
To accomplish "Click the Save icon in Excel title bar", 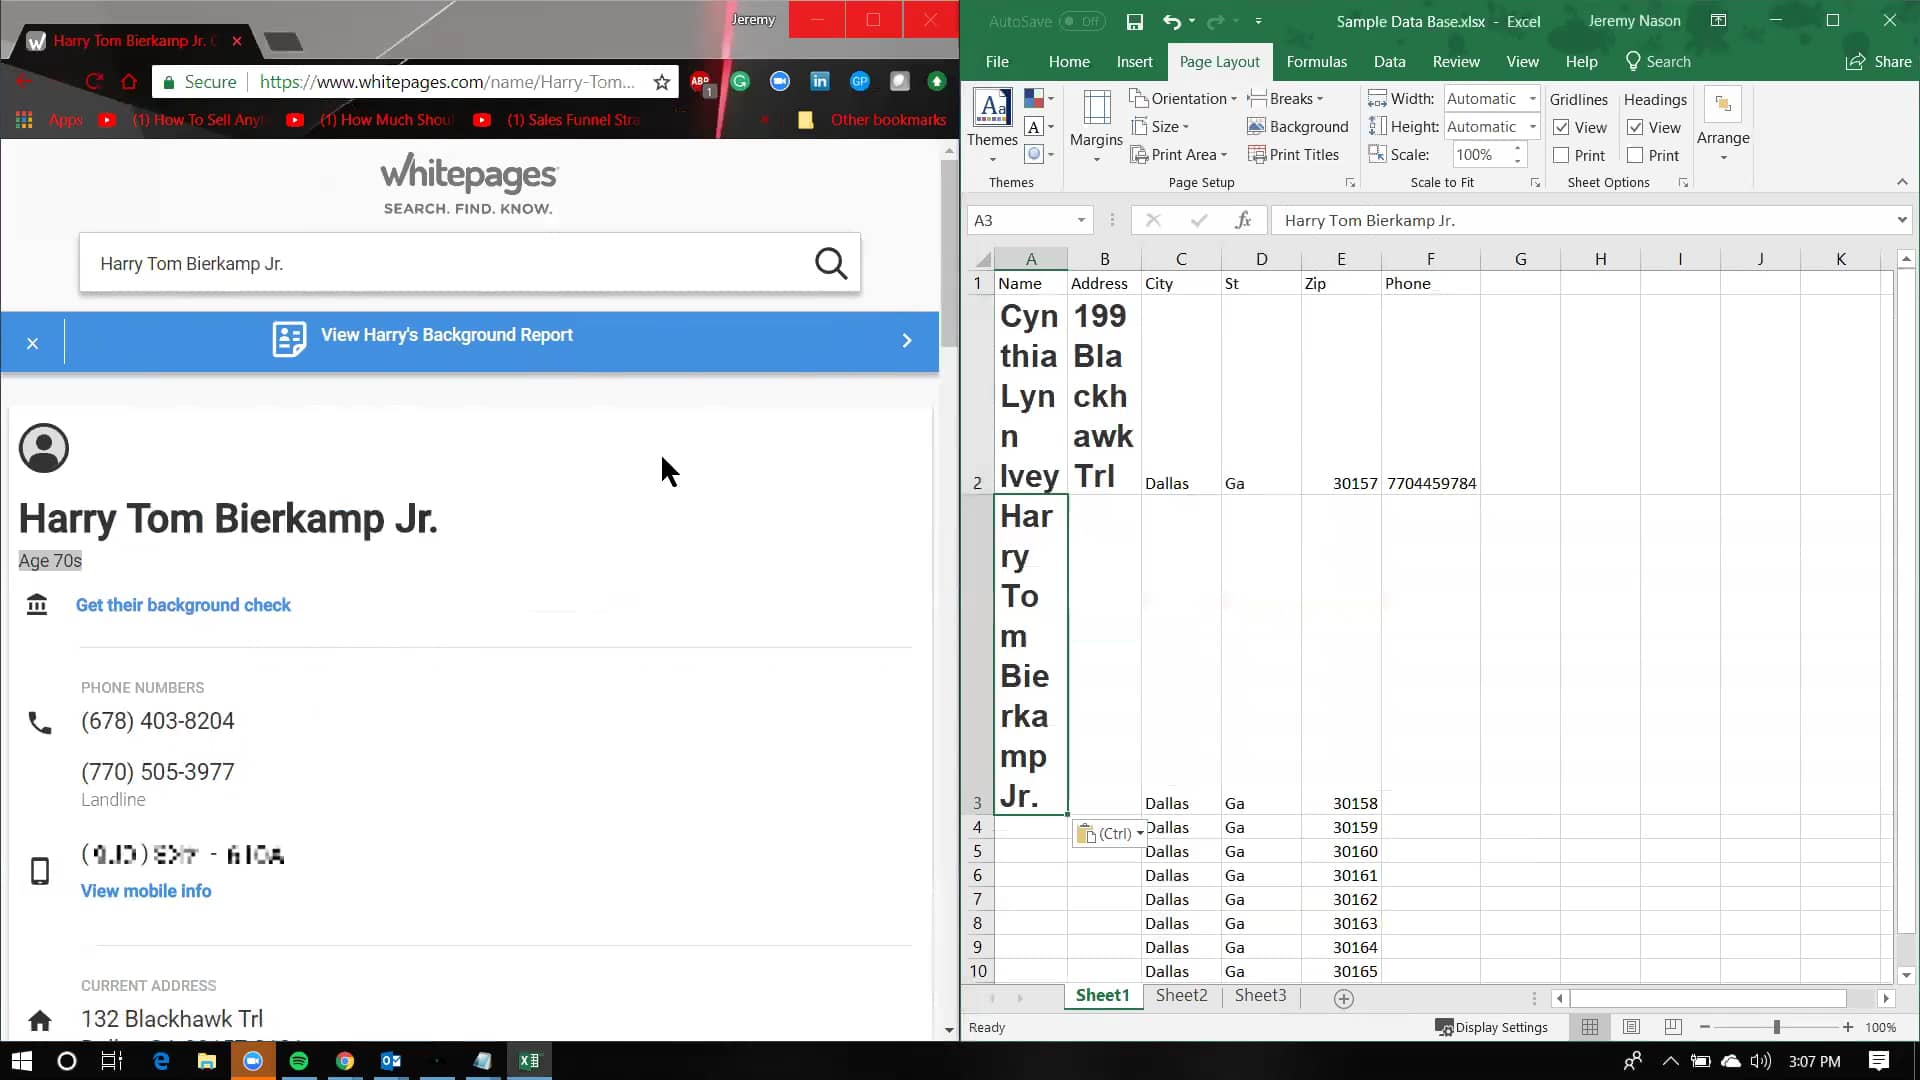I will coord(1134,21).
